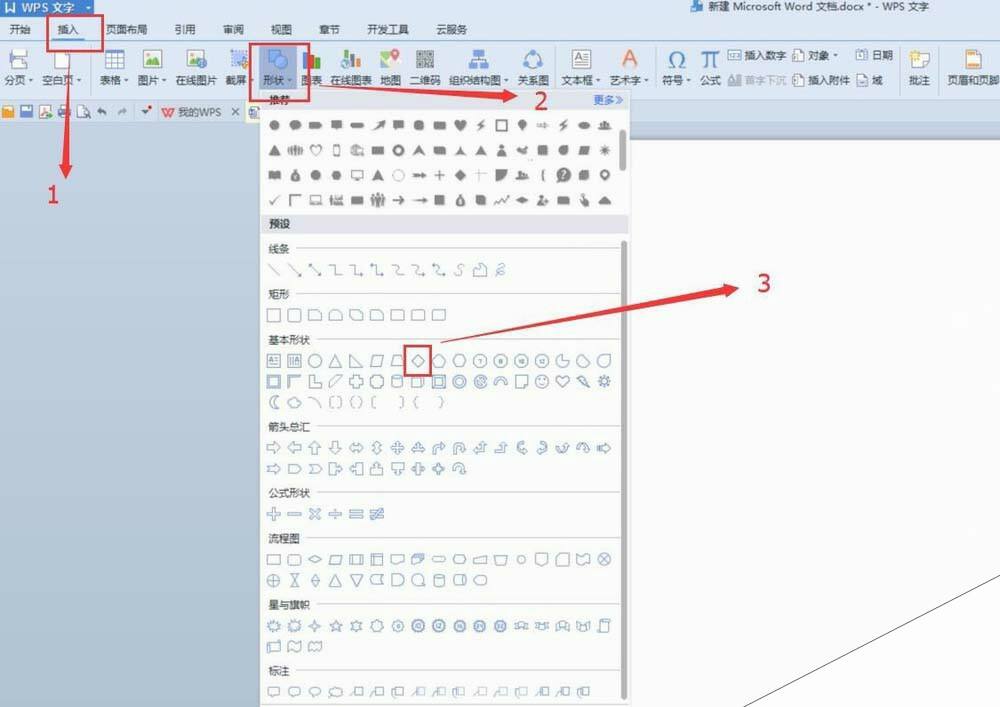
Task: Select the right arrow in 箭头总汇
Action: [273, 448]
